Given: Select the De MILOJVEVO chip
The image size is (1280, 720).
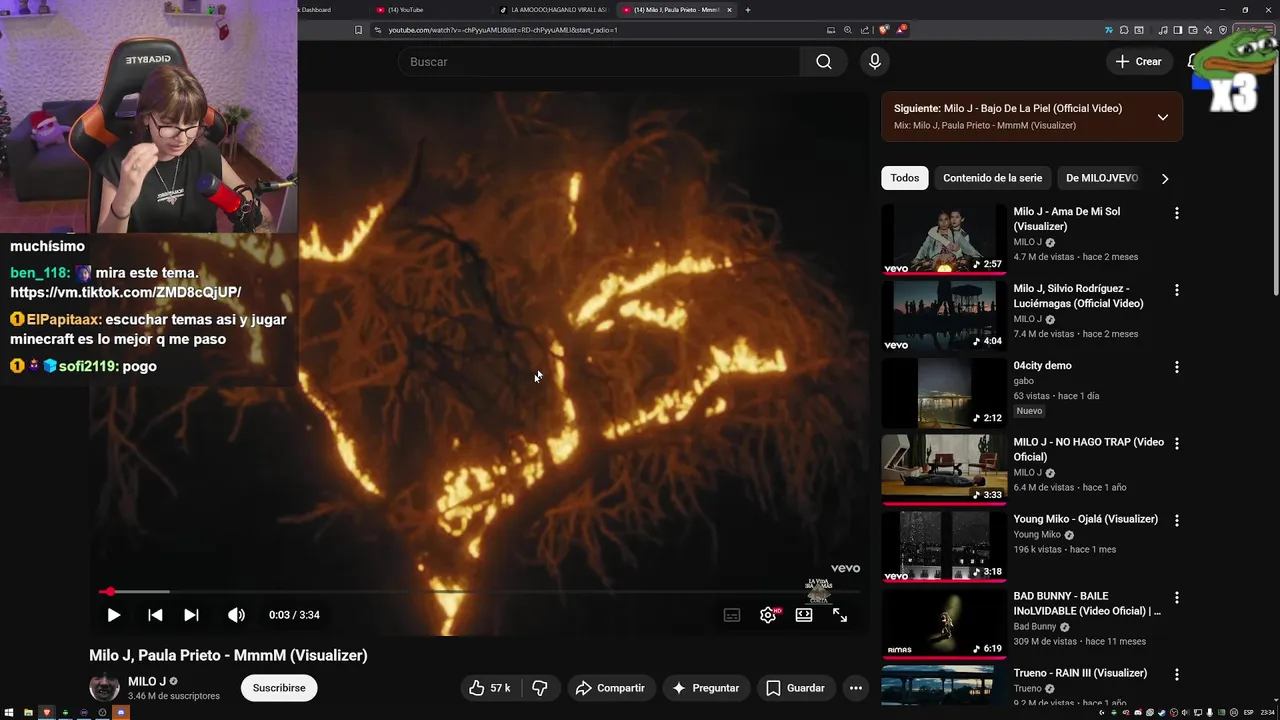Looking at the screenshot, I should (1102, 178).
